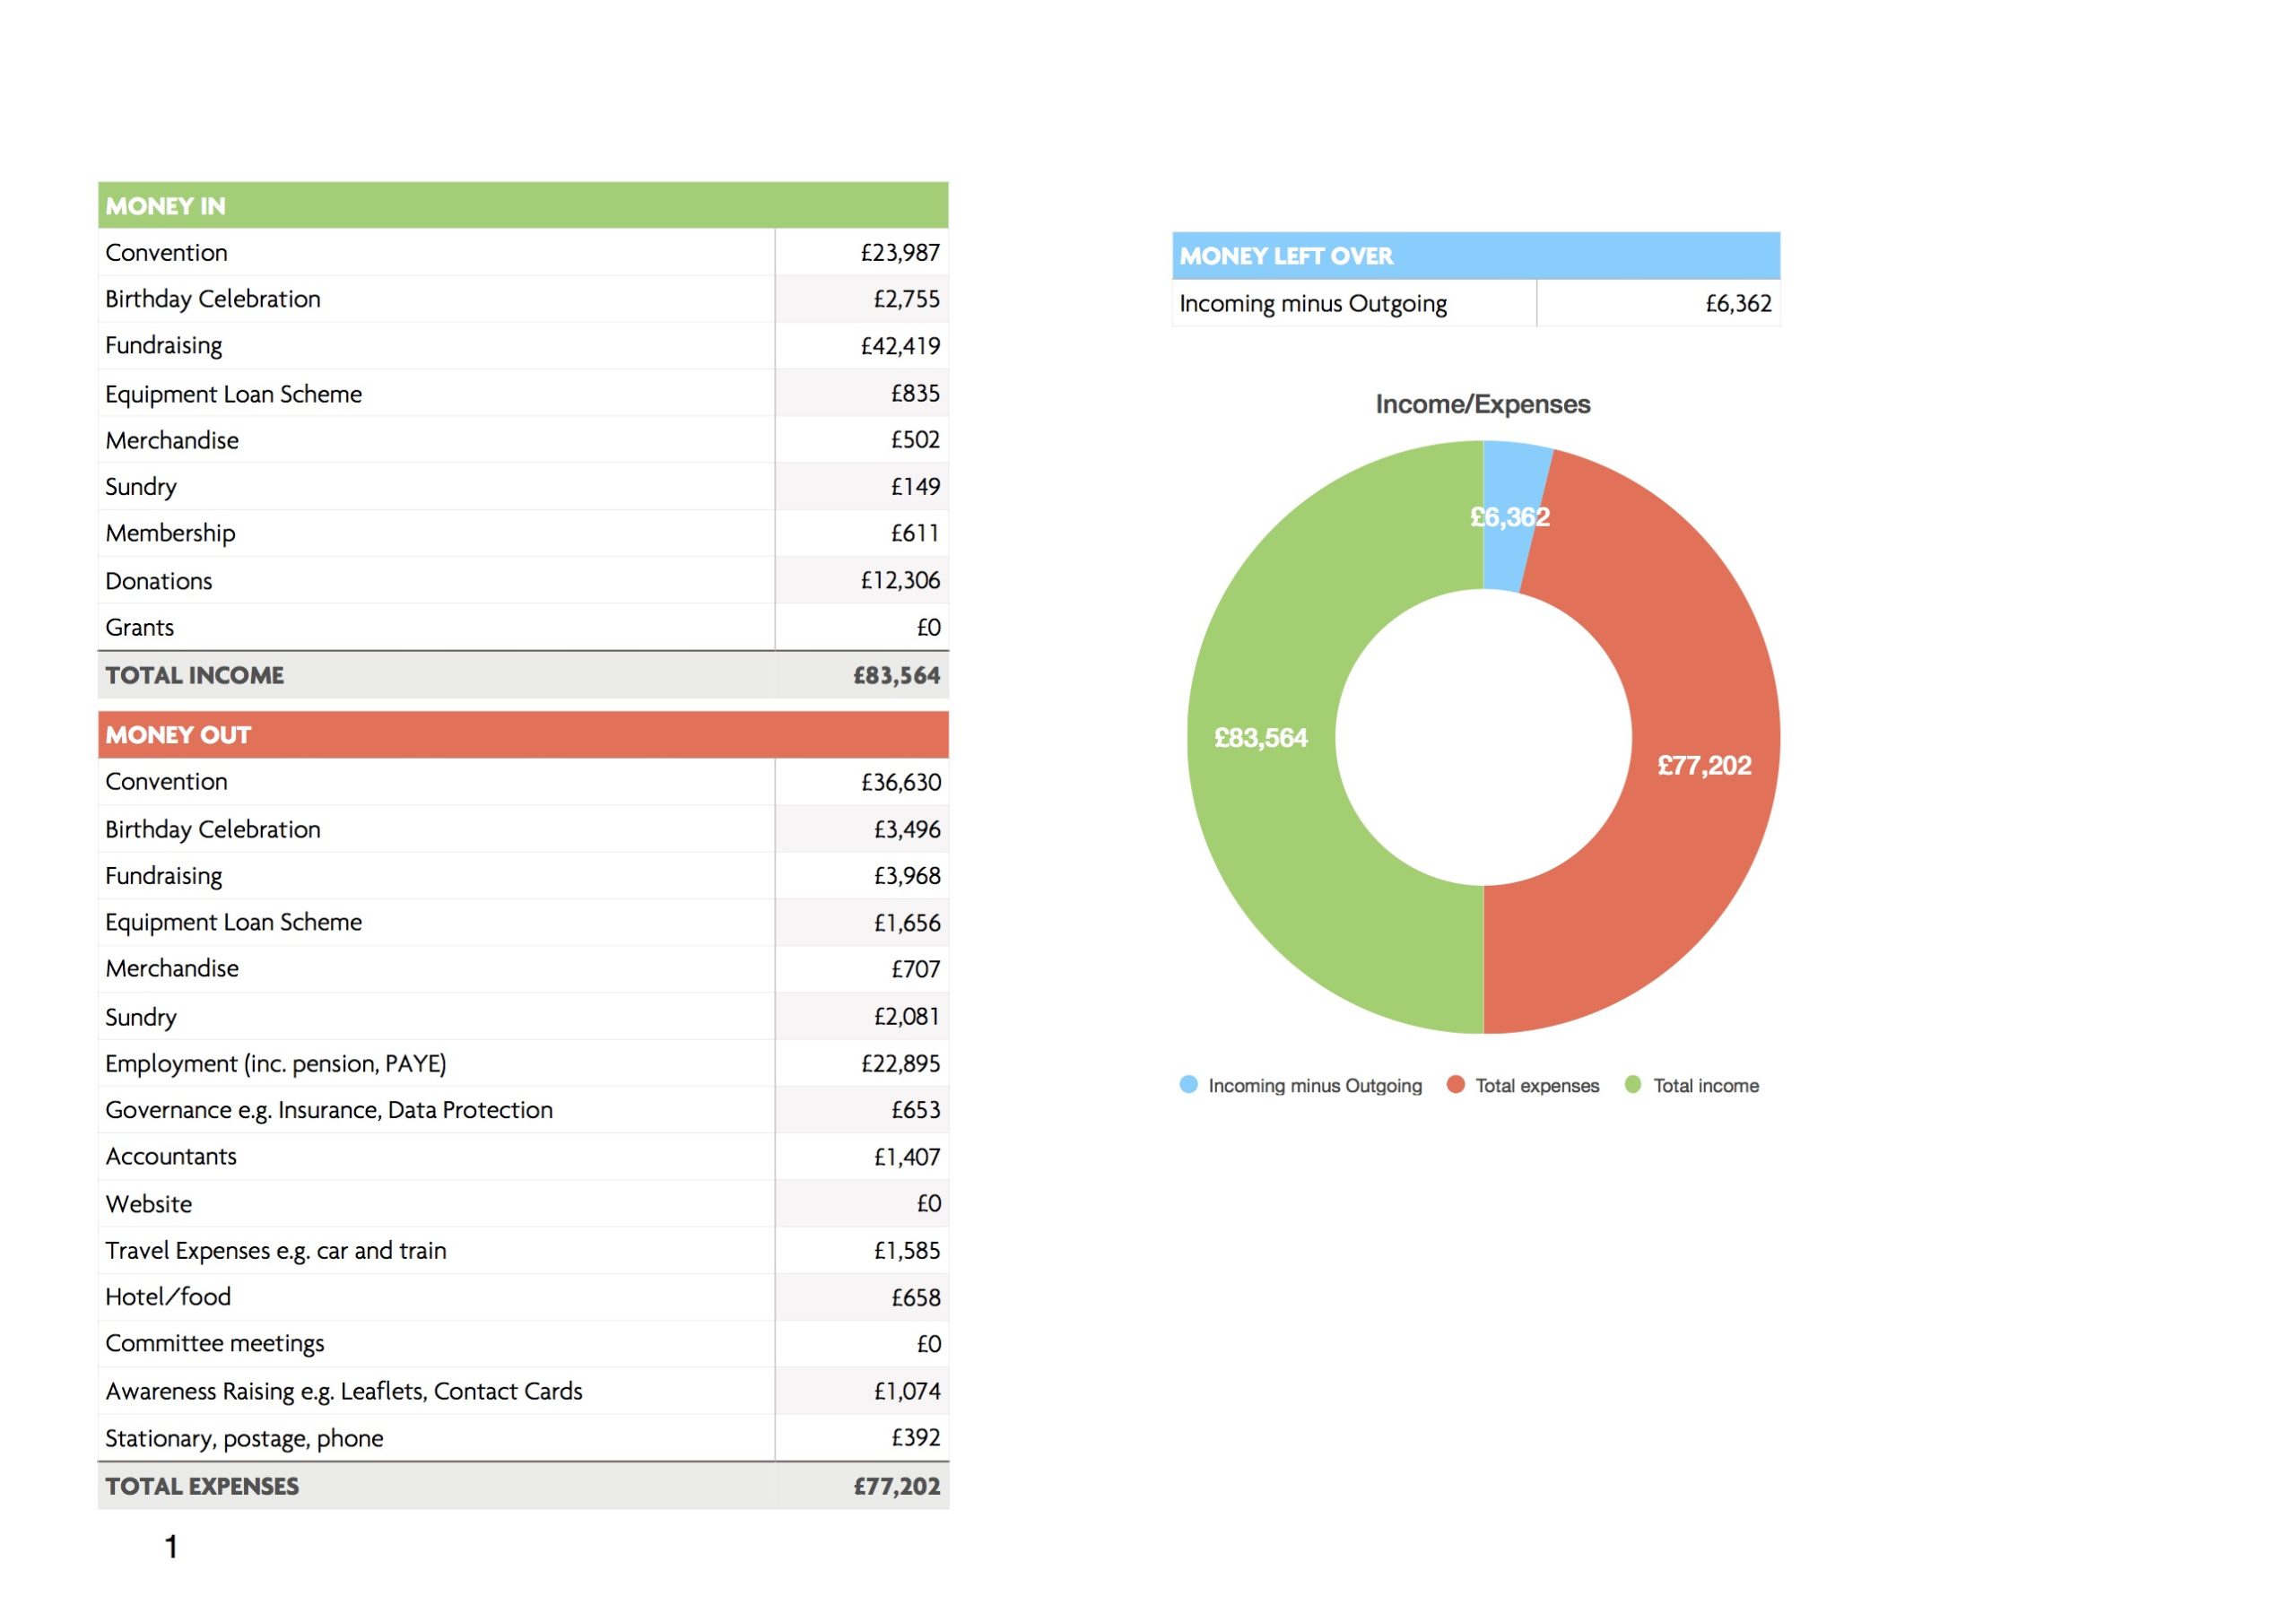Click the green Total income legend dot
The width and height of the screenshot is (2296, 1622).
click(1633, 1084)
